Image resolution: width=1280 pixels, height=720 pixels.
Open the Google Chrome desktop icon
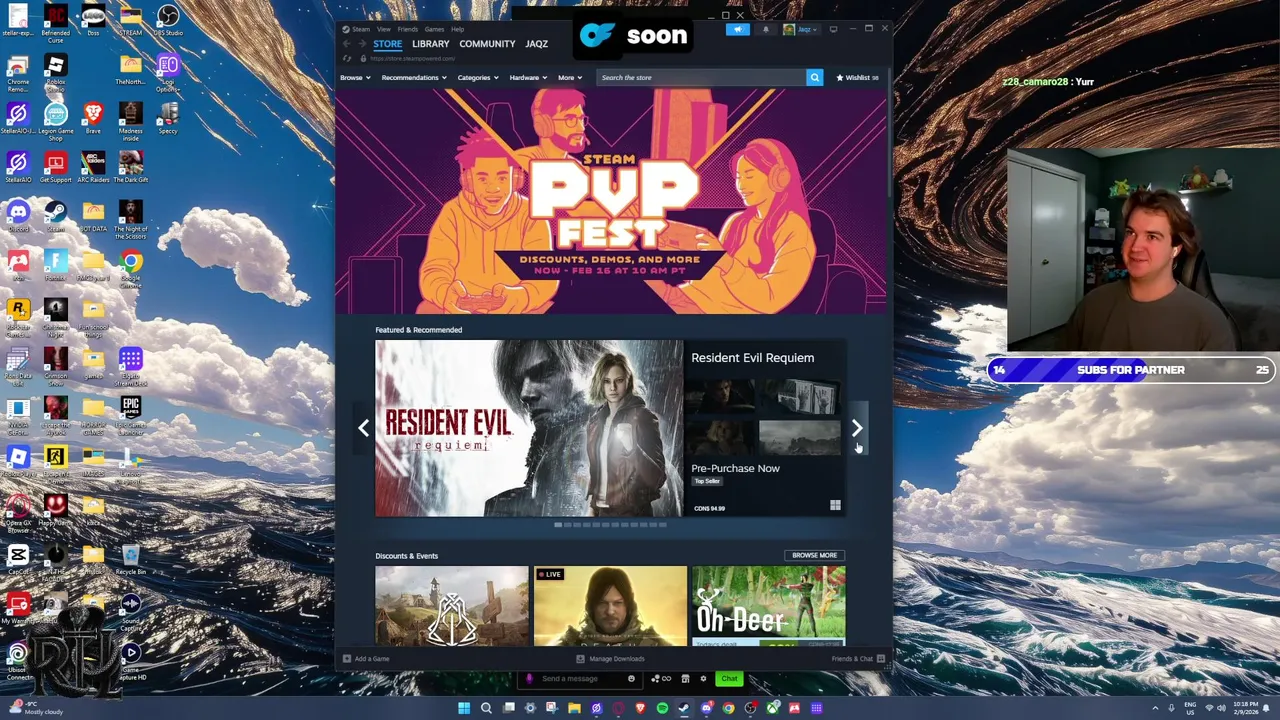131,268
